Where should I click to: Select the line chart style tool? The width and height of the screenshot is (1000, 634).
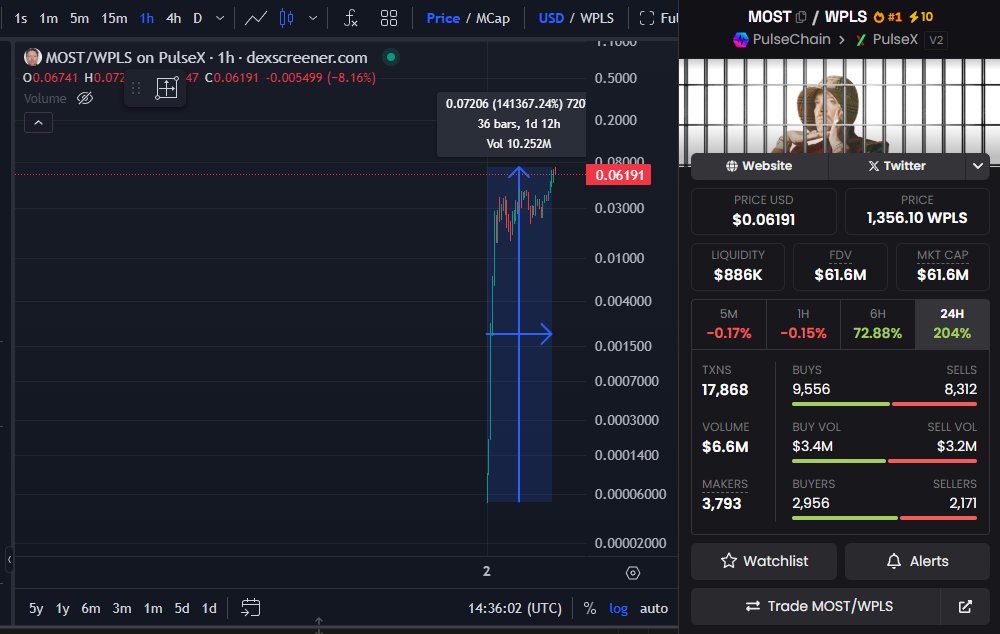point(256,17)
